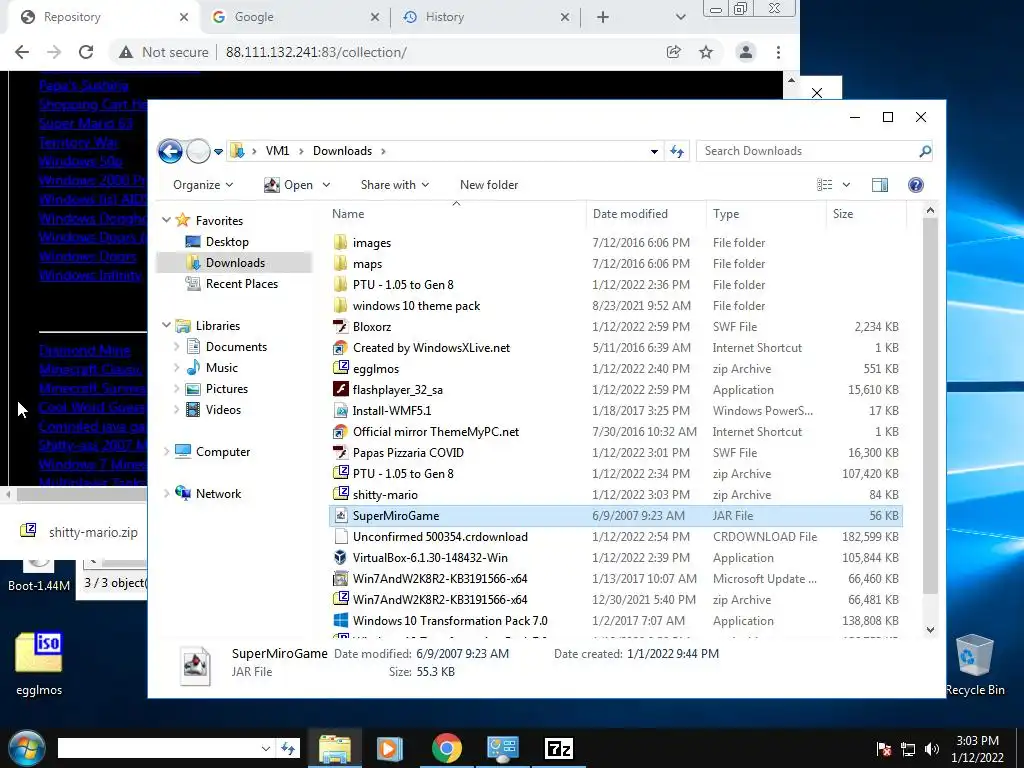Screen dimensions: 1024x768
Task: Open the Chrome three-dot menu
Action: 778,52
